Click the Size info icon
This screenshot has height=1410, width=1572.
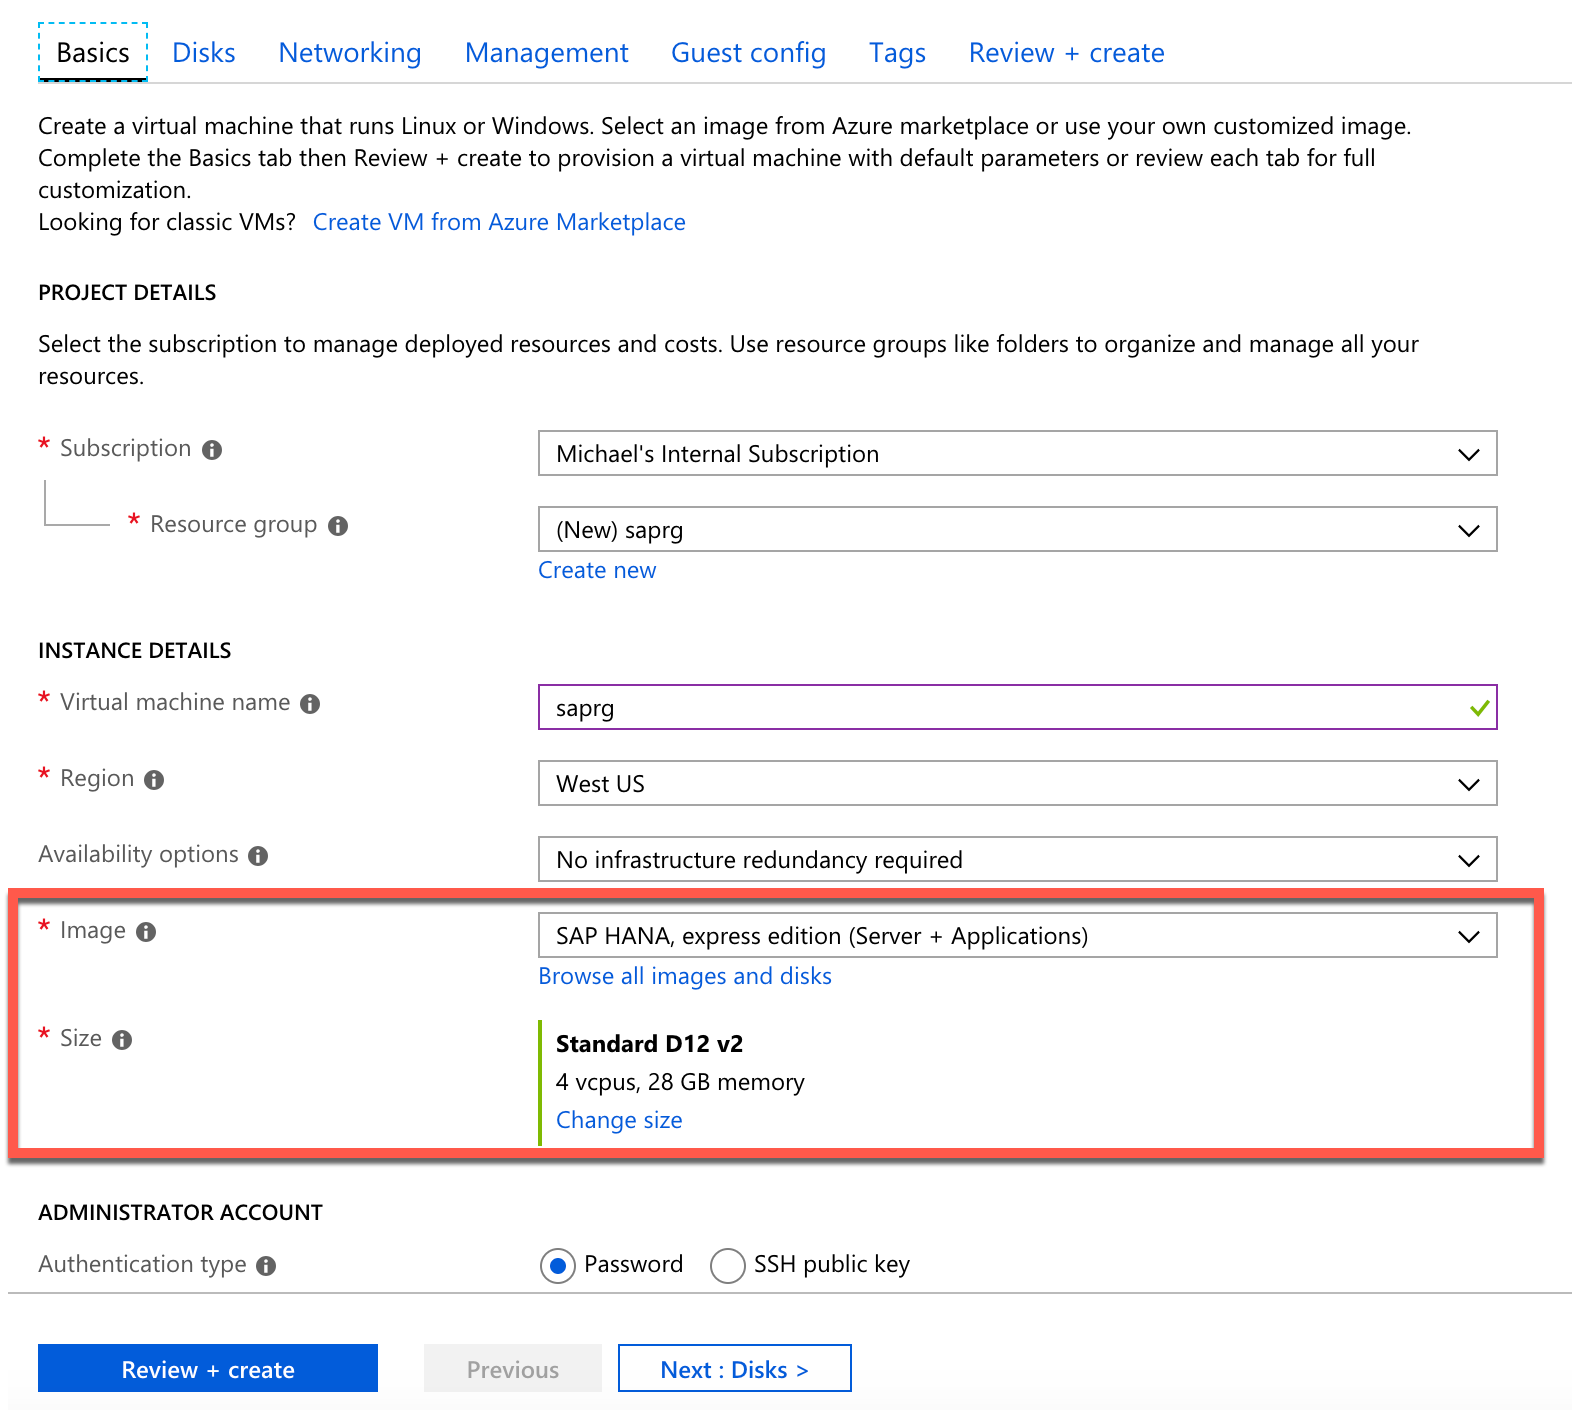122,1040
